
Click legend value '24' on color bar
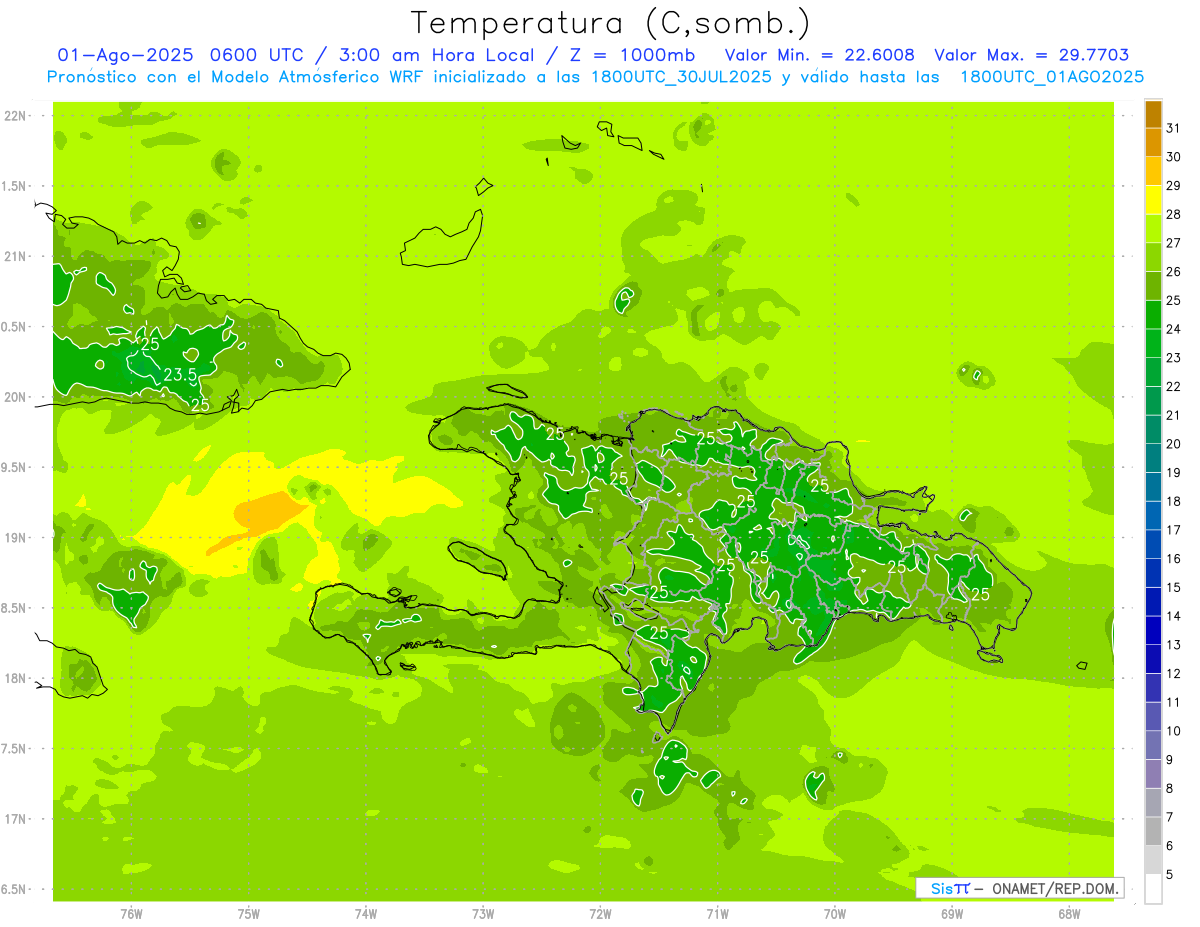(x=1174, y=329)
